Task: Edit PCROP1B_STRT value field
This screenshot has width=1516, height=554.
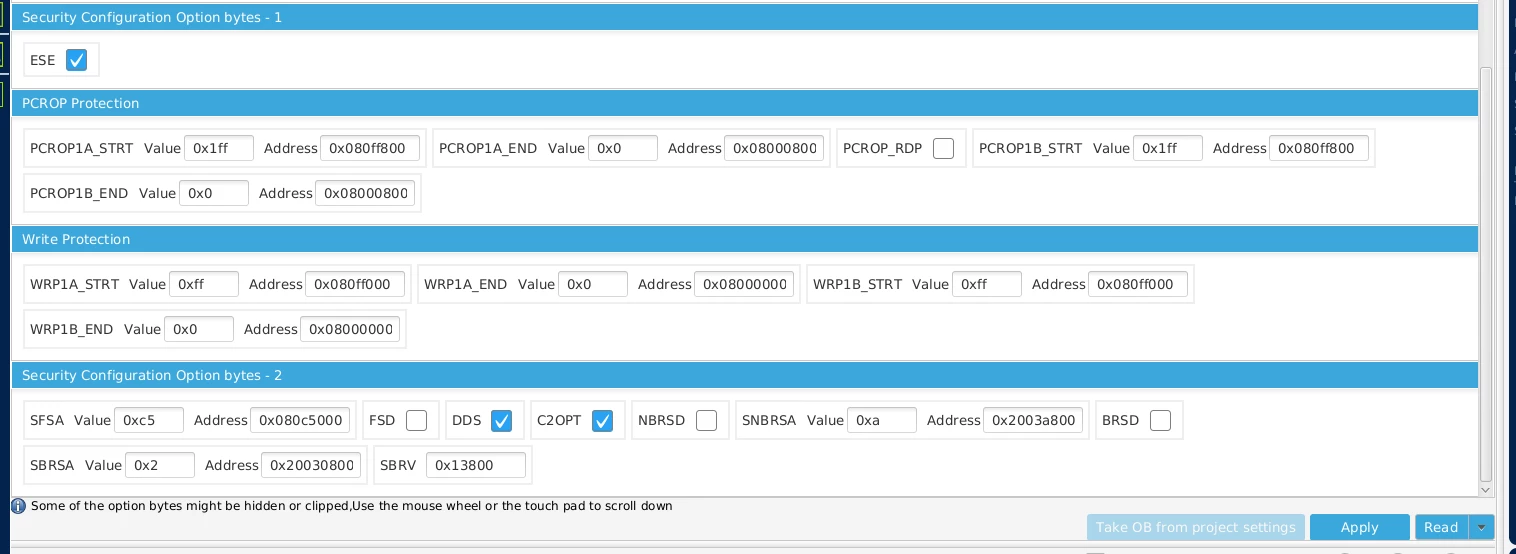Action: pos(1168,148)
